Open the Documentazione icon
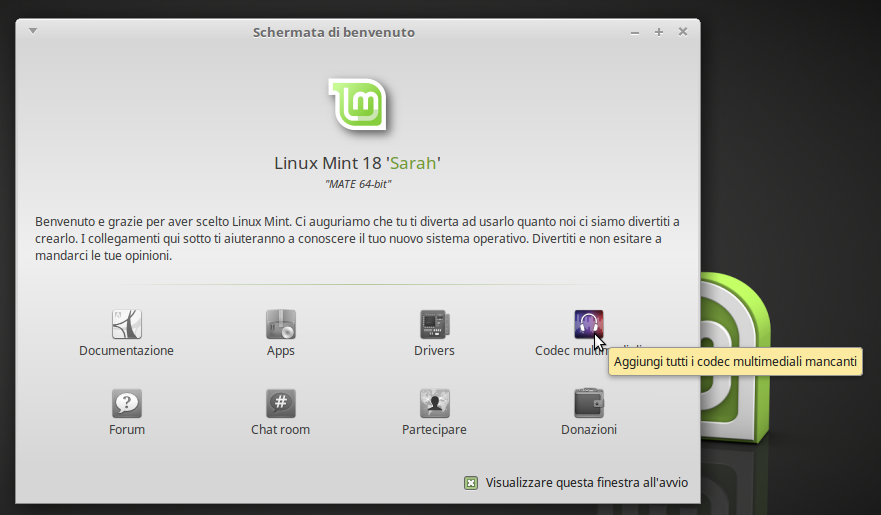Viewport: 881px width, 515px height. (x=126, y=324)
